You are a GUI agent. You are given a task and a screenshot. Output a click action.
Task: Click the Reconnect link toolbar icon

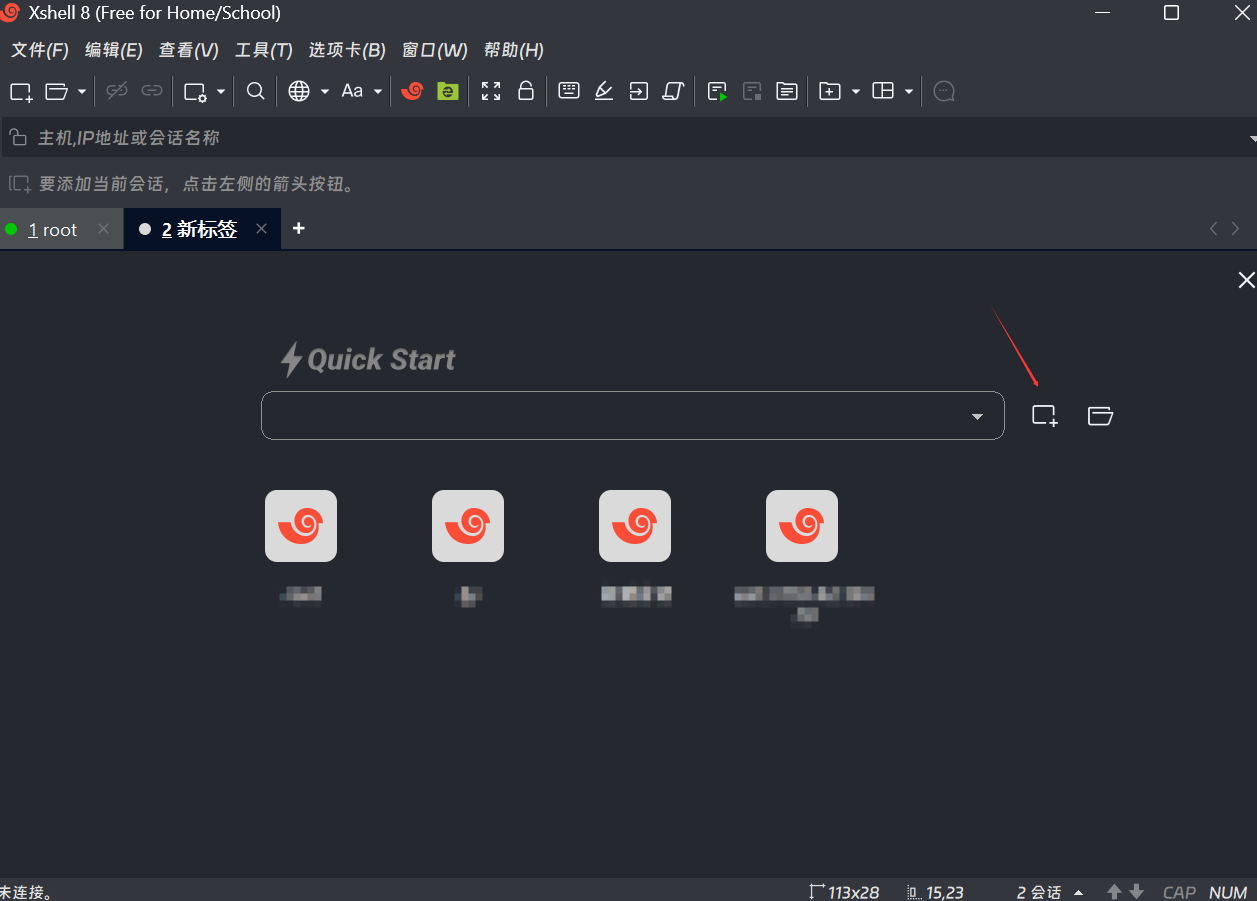pos(152,91)
